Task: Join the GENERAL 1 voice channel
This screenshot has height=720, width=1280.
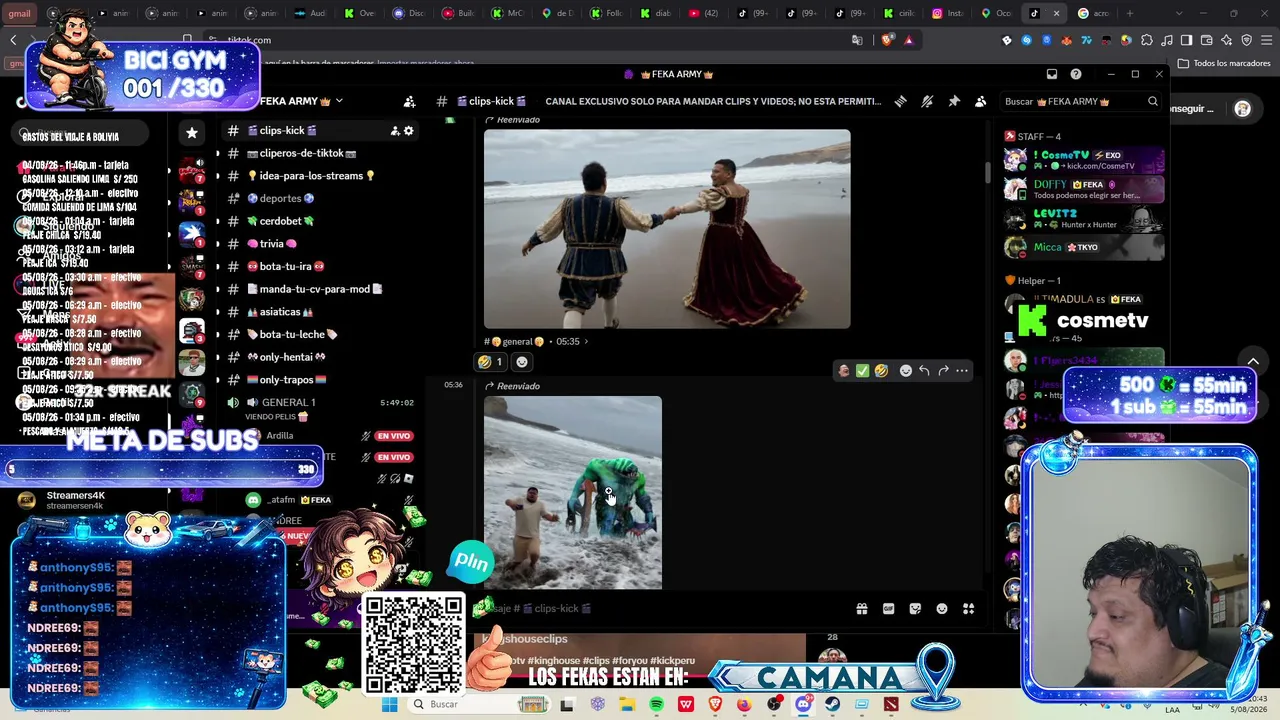Action: (x=288, y=402)
